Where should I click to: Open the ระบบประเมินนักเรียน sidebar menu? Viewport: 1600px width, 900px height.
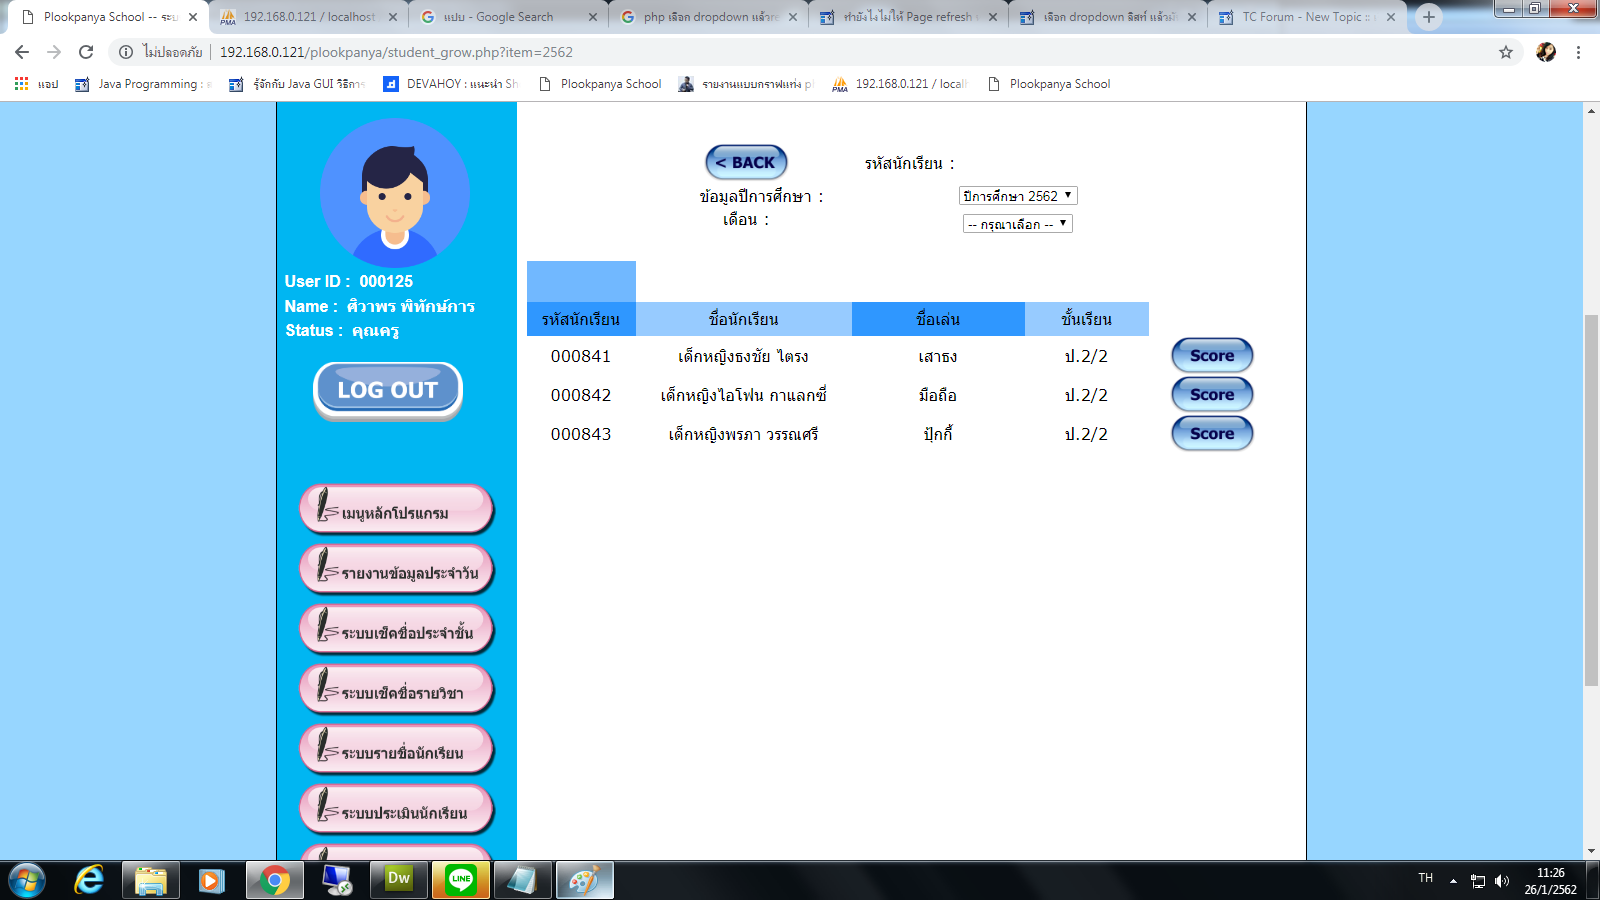click(397, 811)
